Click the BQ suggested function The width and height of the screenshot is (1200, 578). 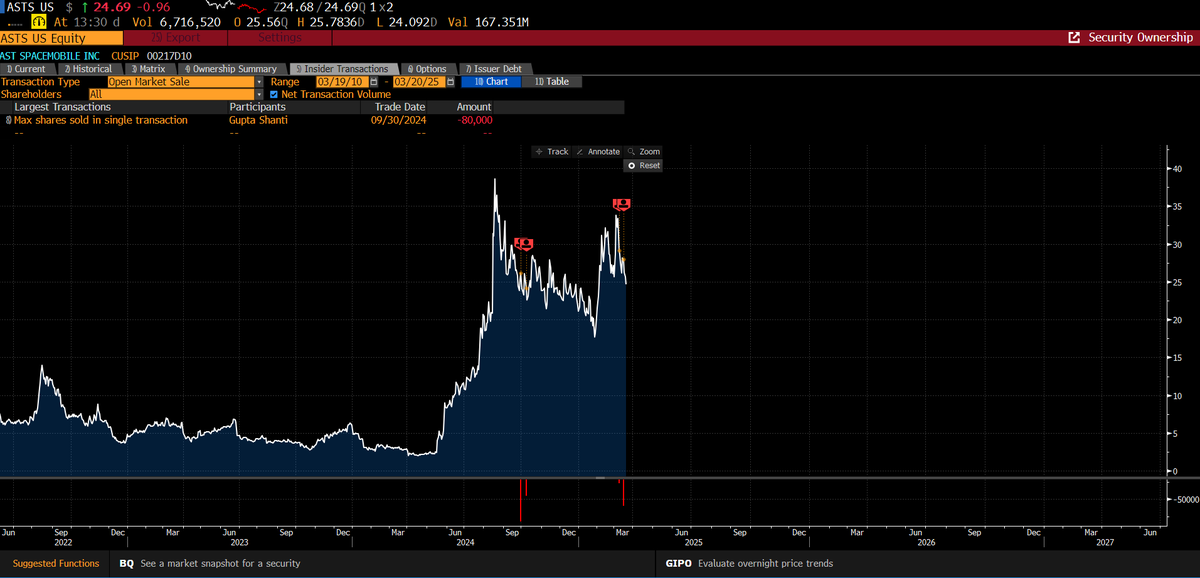[x=127, y=563]
